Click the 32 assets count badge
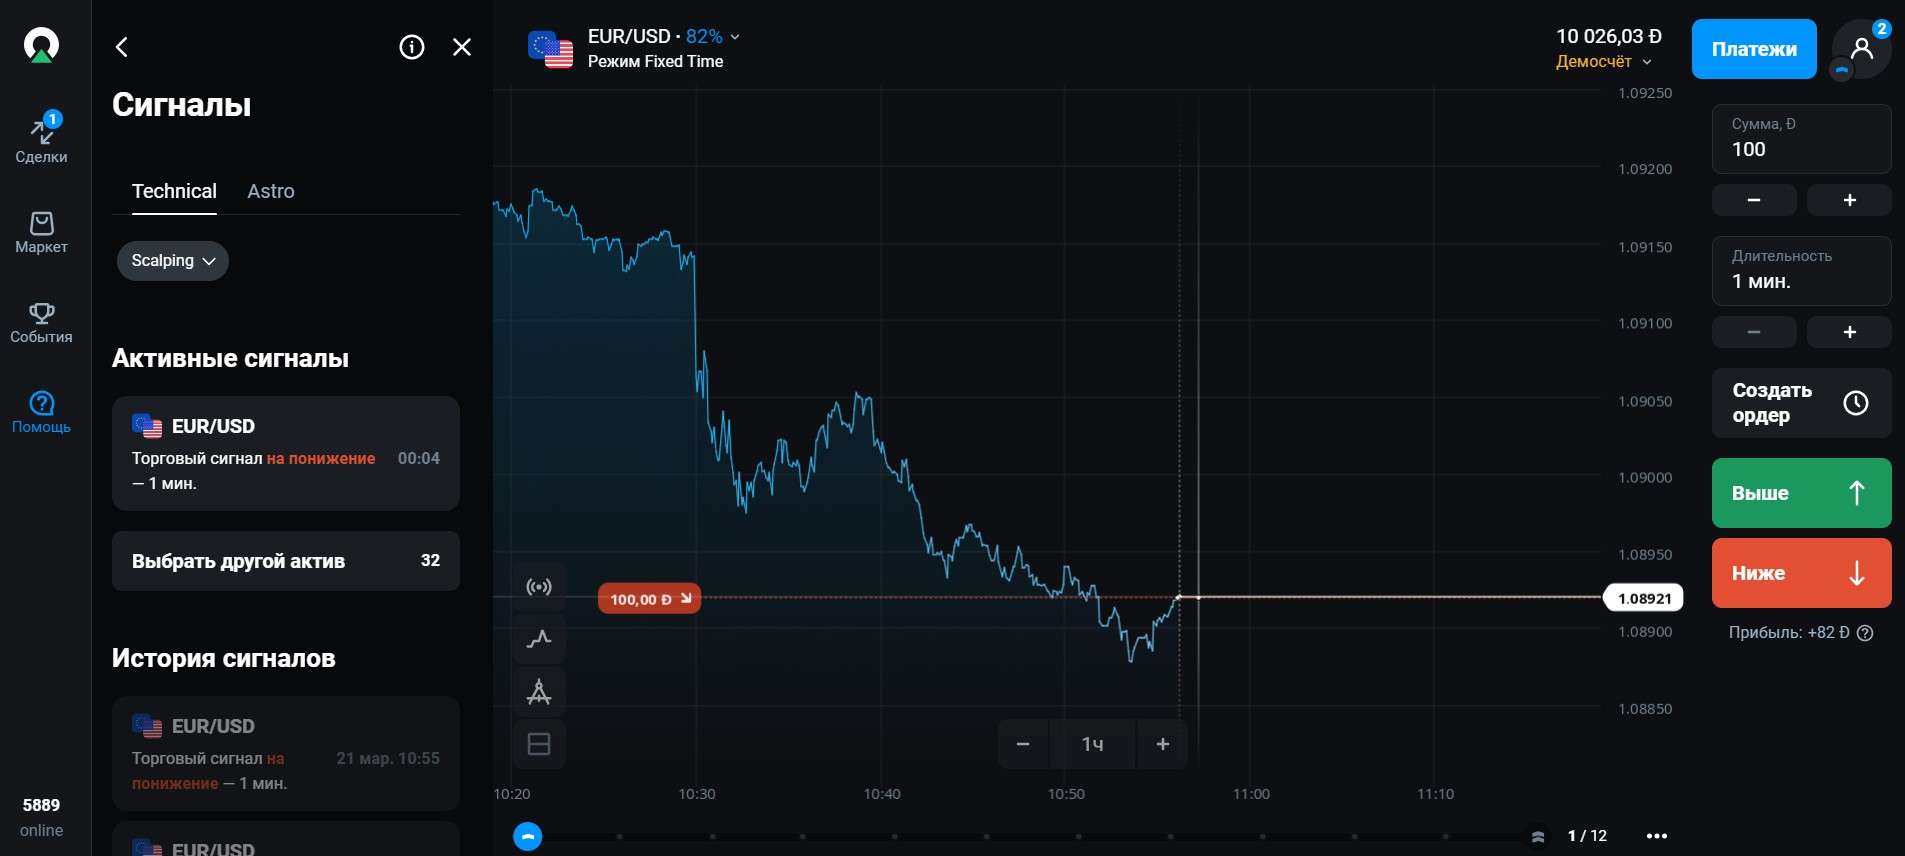Screen dimensions: 1905x856 point(430,561)
